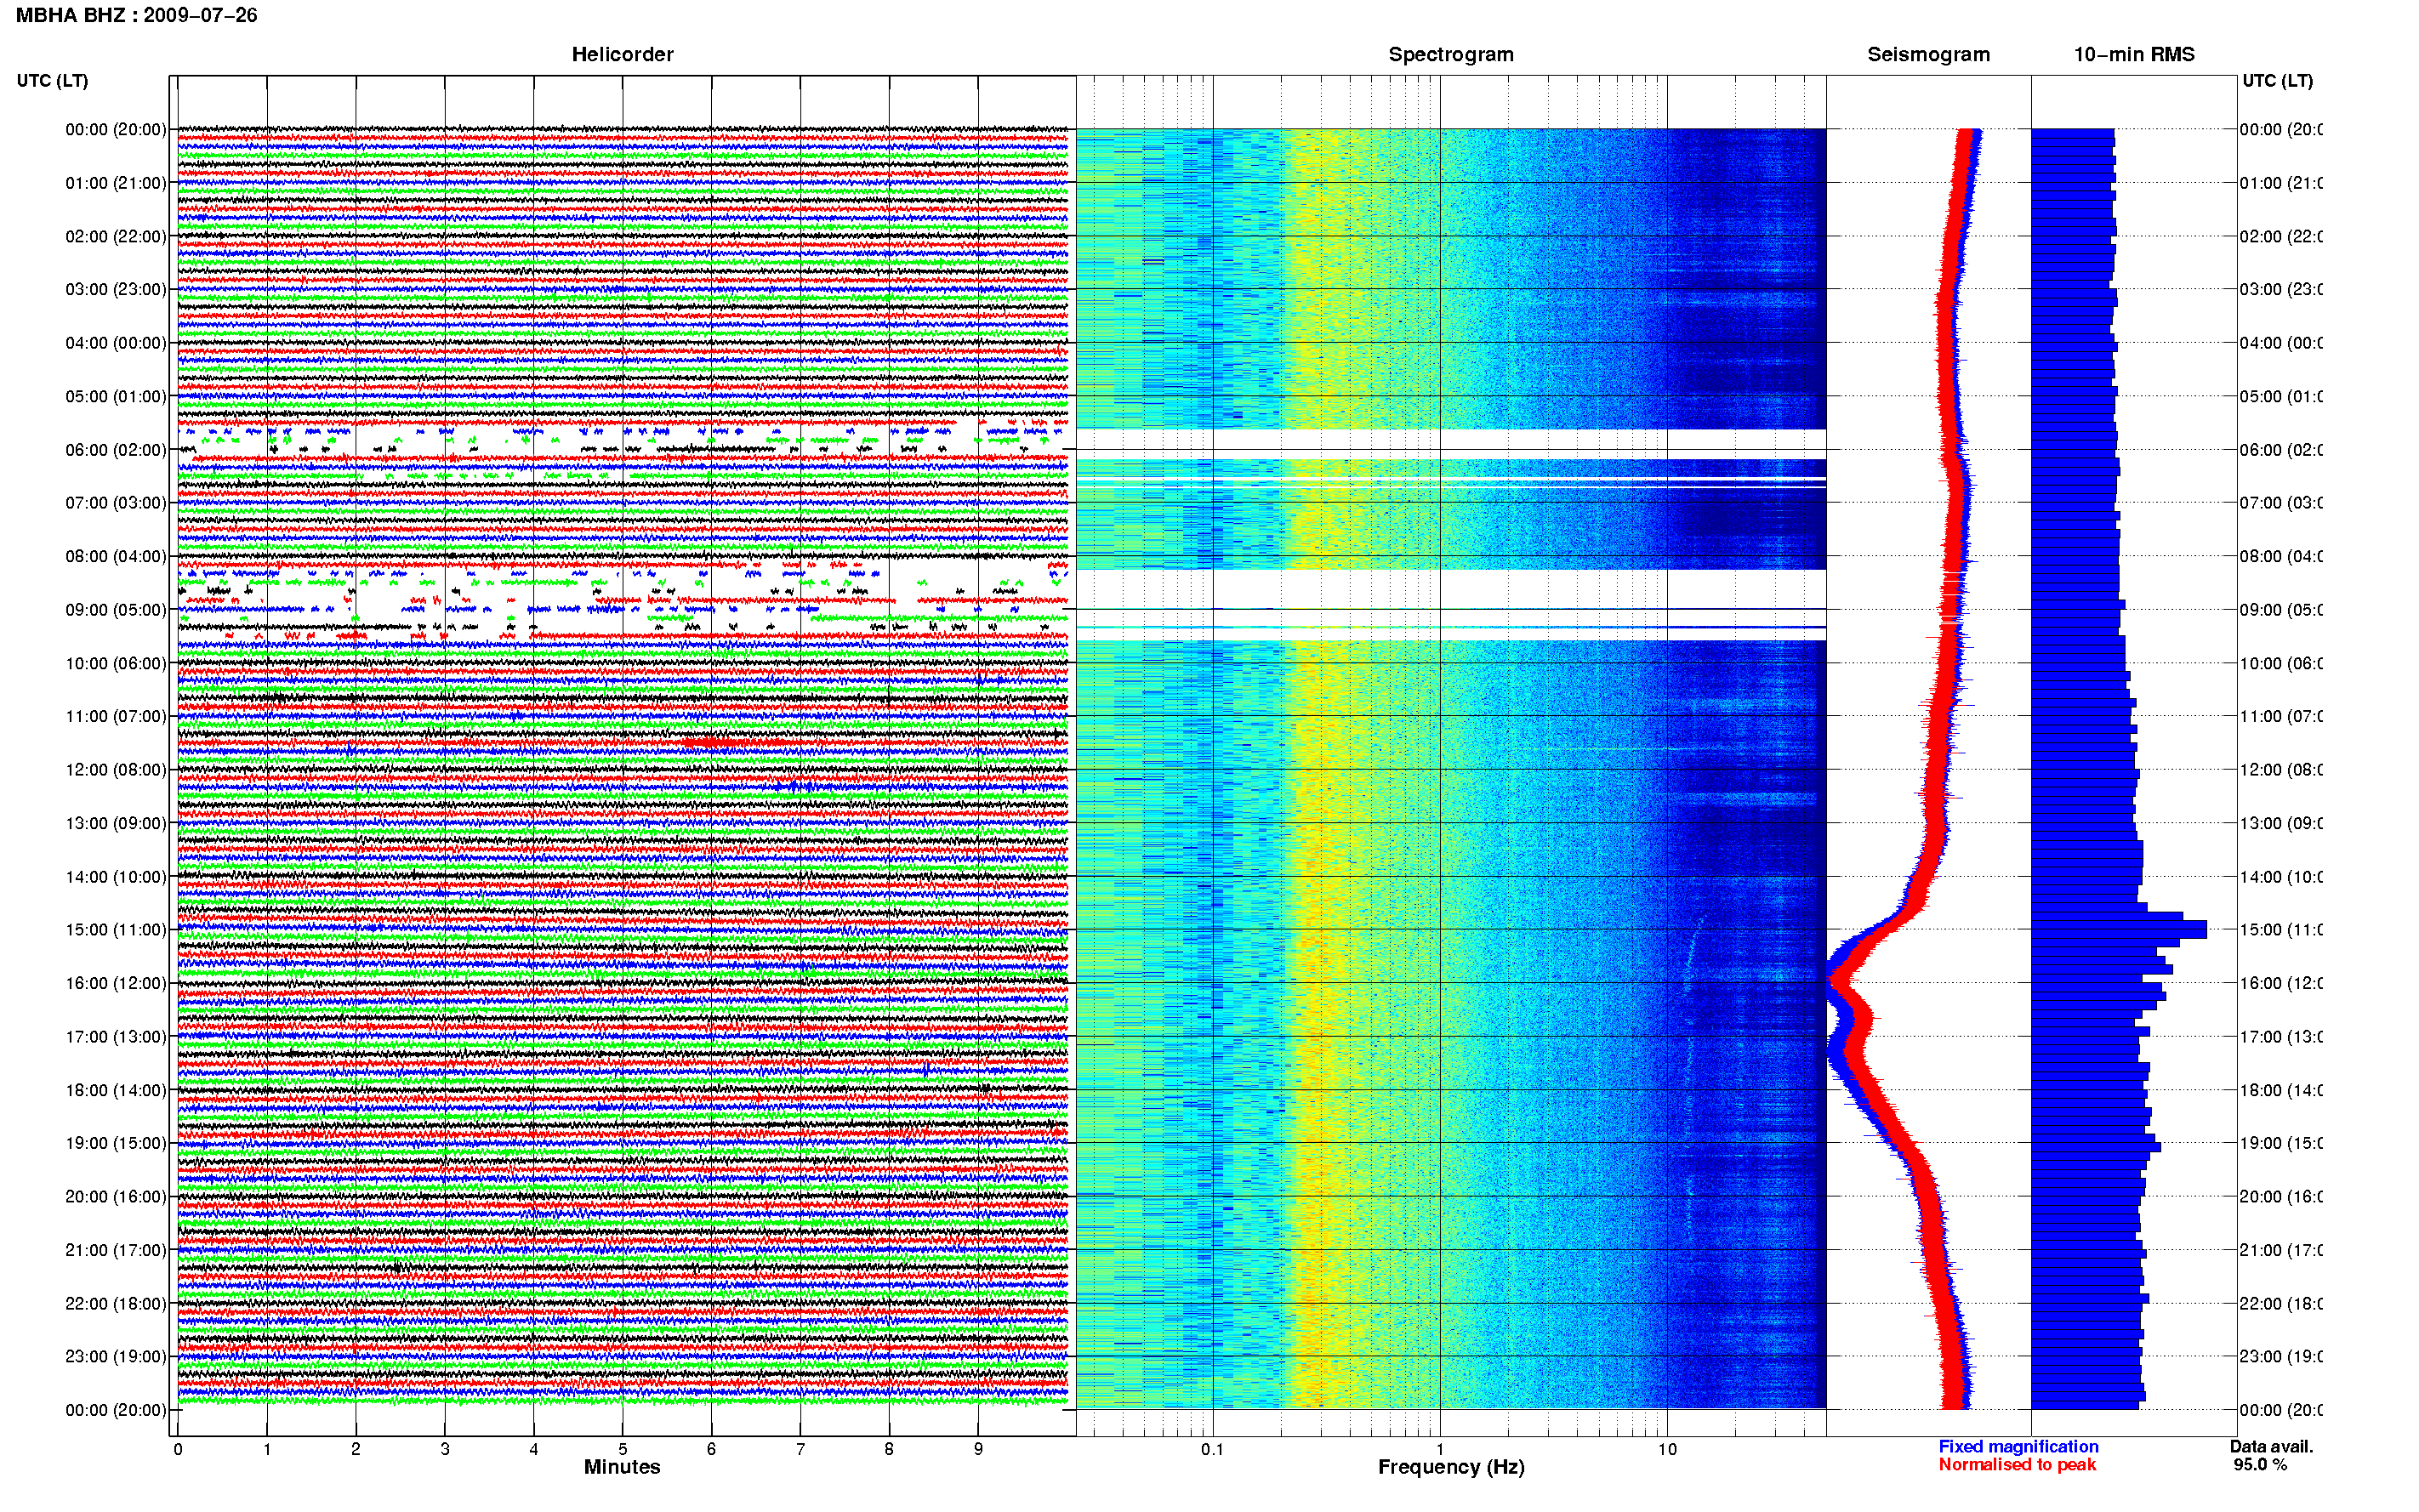Click the left 05:00 (01:00) time label

coord(116,396)
